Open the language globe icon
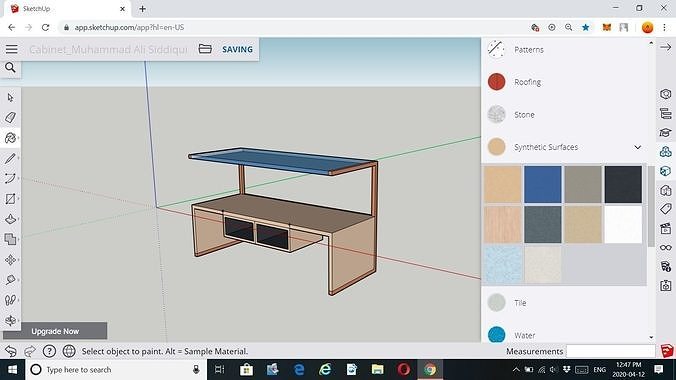 (x=69, y=351)
